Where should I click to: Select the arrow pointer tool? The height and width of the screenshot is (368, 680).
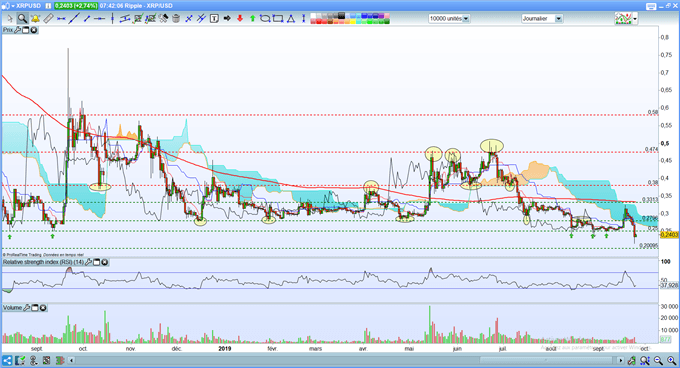pyautogui.click(x=10, y=19)
